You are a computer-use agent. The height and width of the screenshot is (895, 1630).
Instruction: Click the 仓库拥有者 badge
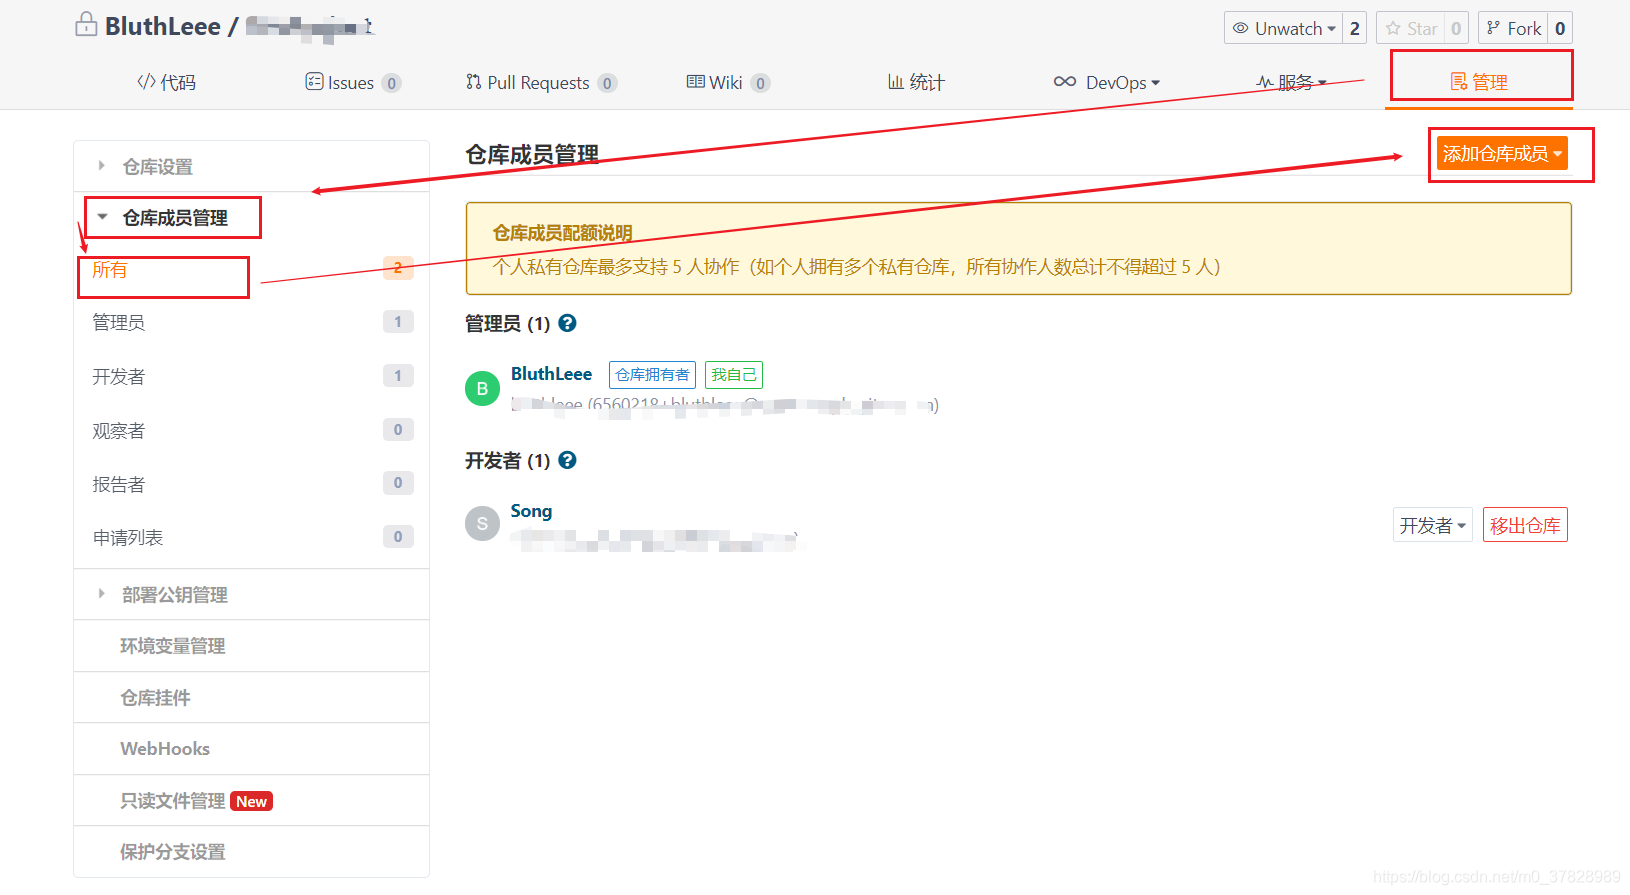(652, 375)
